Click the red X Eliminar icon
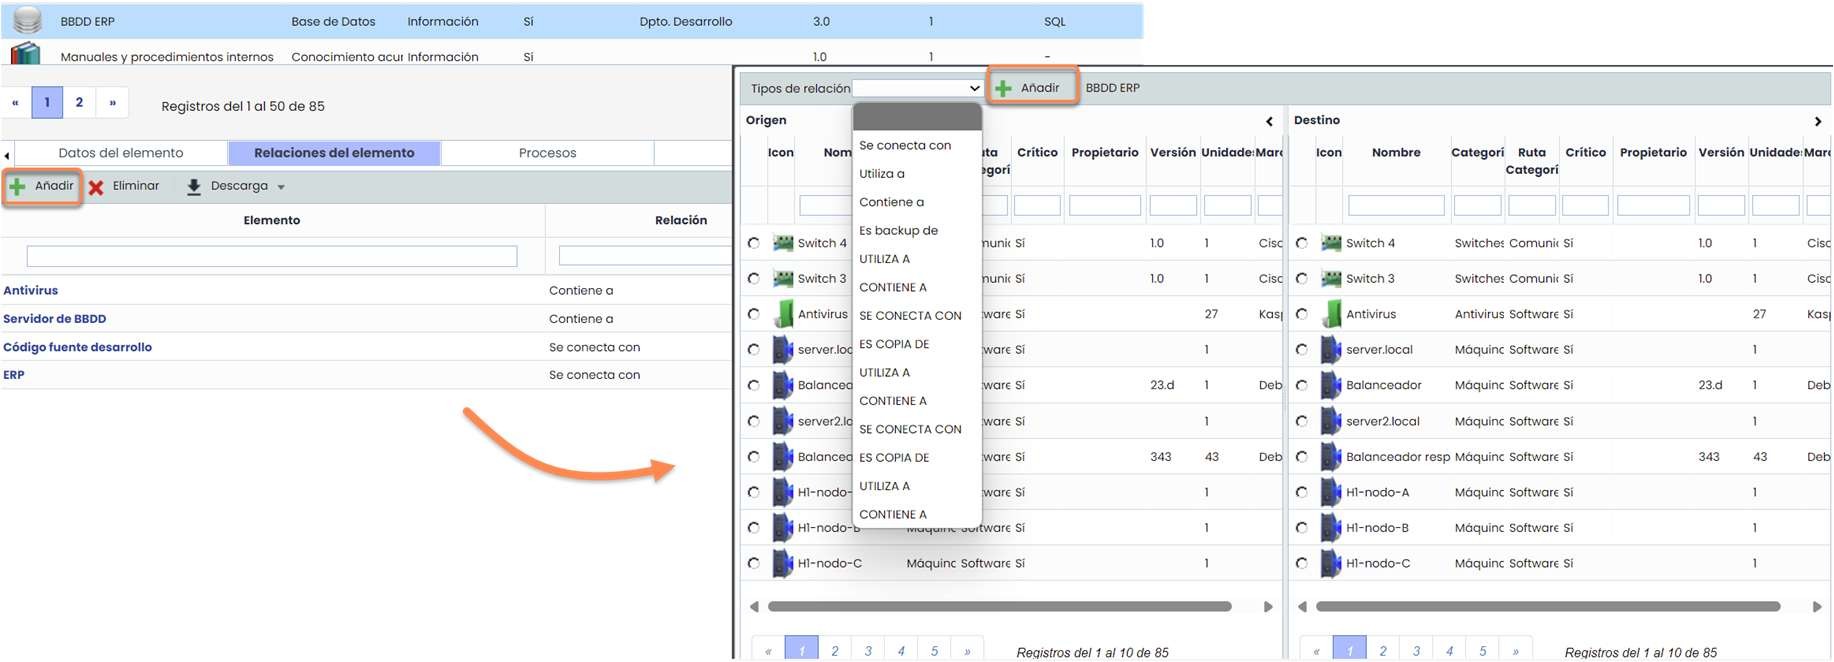This screenshot has height=662, width=1834. pos(96,187)
